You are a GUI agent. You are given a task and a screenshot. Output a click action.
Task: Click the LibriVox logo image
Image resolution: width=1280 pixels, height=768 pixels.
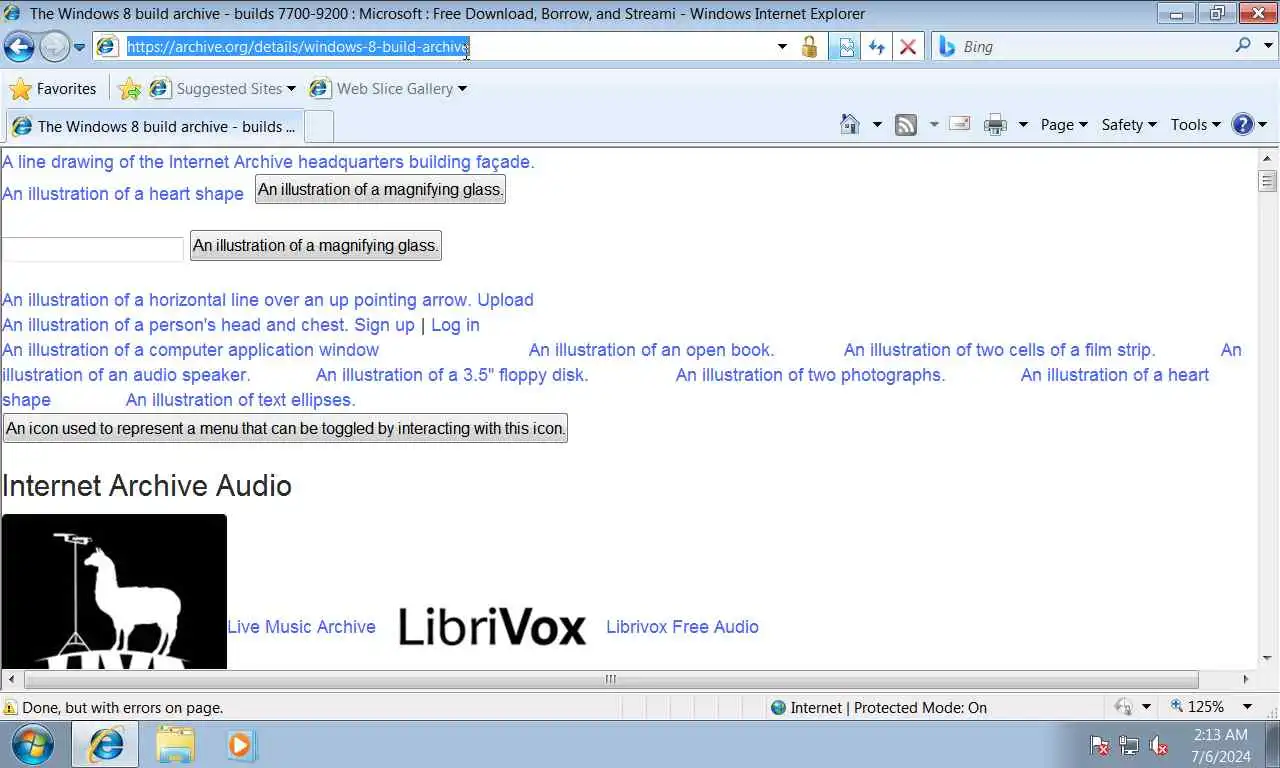tap(492, 627)
